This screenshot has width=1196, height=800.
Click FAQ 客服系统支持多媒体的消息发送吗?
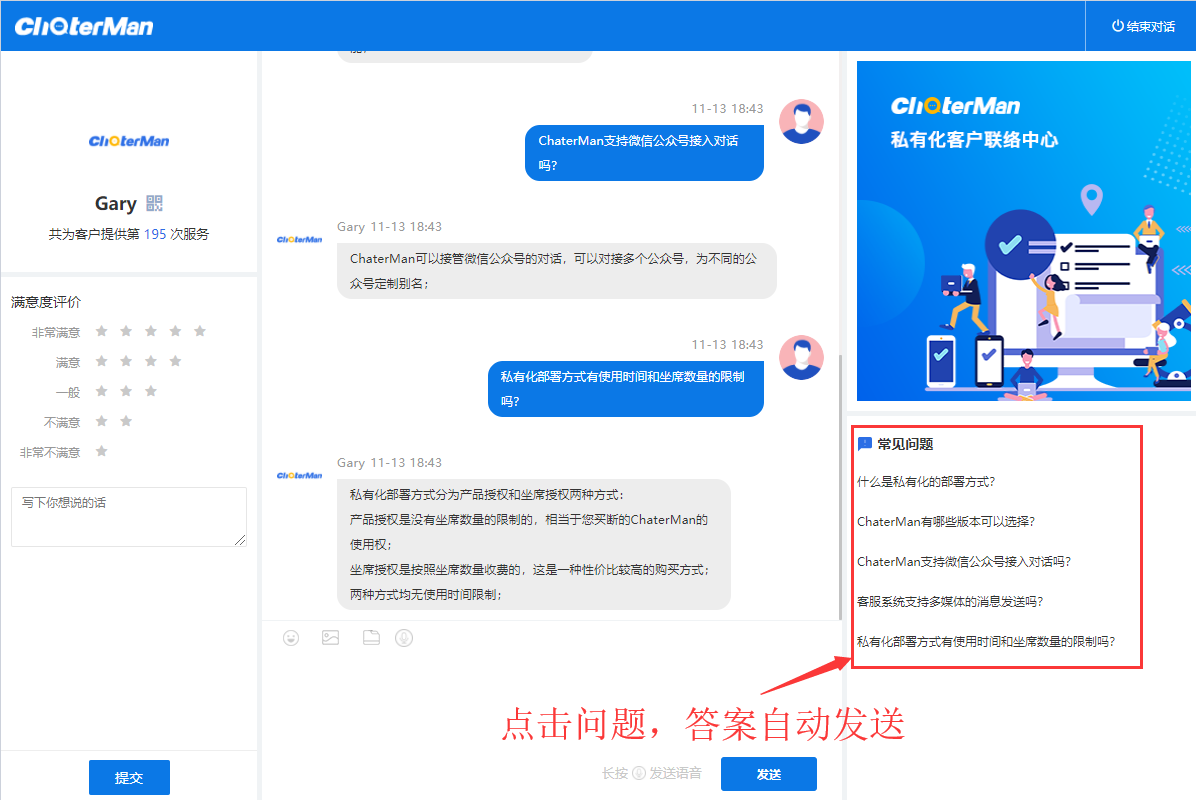click(x=950, y=602)
